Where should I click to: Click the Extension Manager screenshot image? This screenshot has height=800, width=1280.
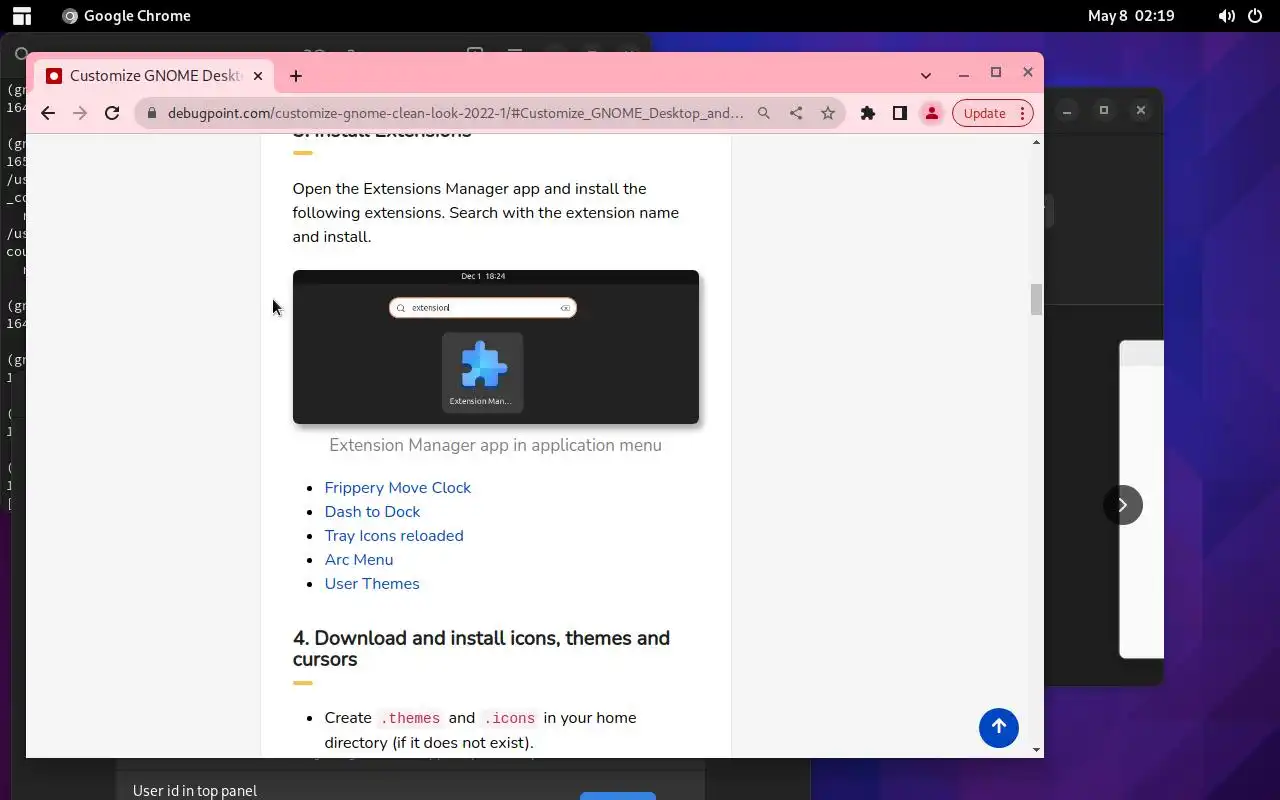496,347
